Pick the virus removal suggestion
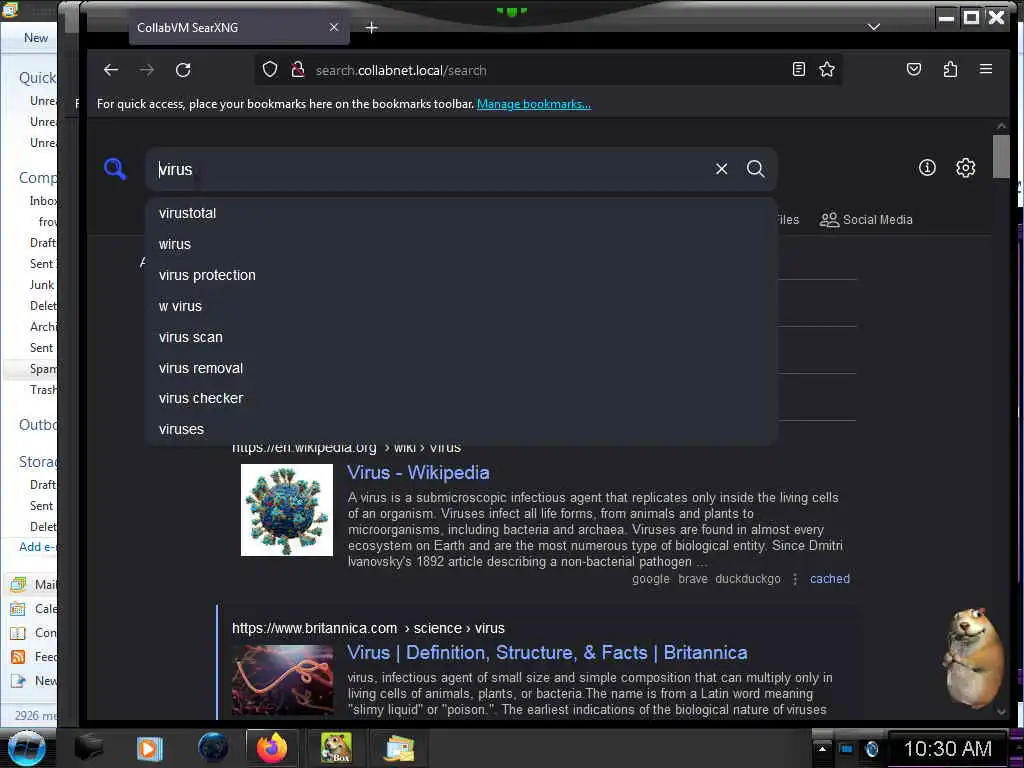Image resolution: width=1024 pixels, height=768 pixels. click(461, 368)
